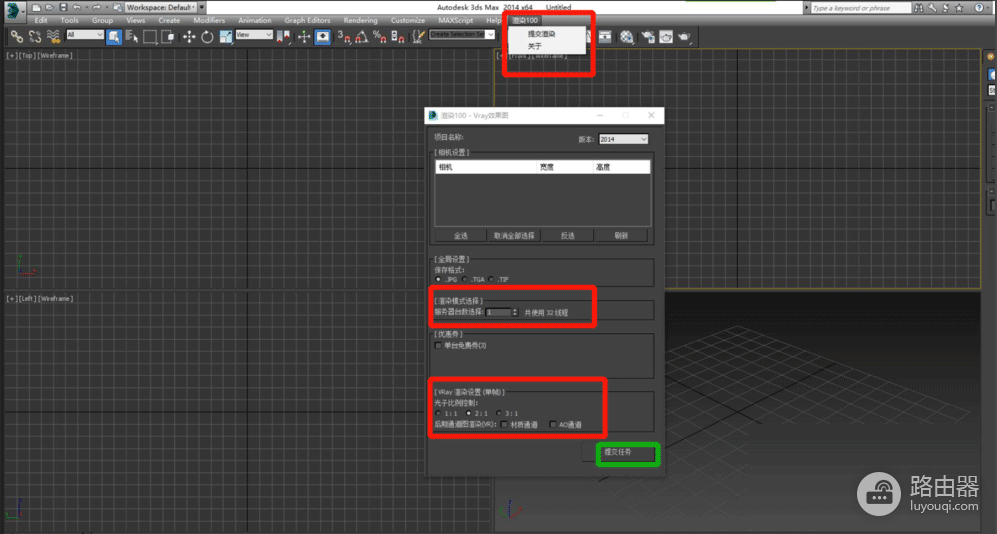Image resolution: width=997 pixels, height=534 pixels.
Task: Open the Edit menu
Action: [41, 20]
